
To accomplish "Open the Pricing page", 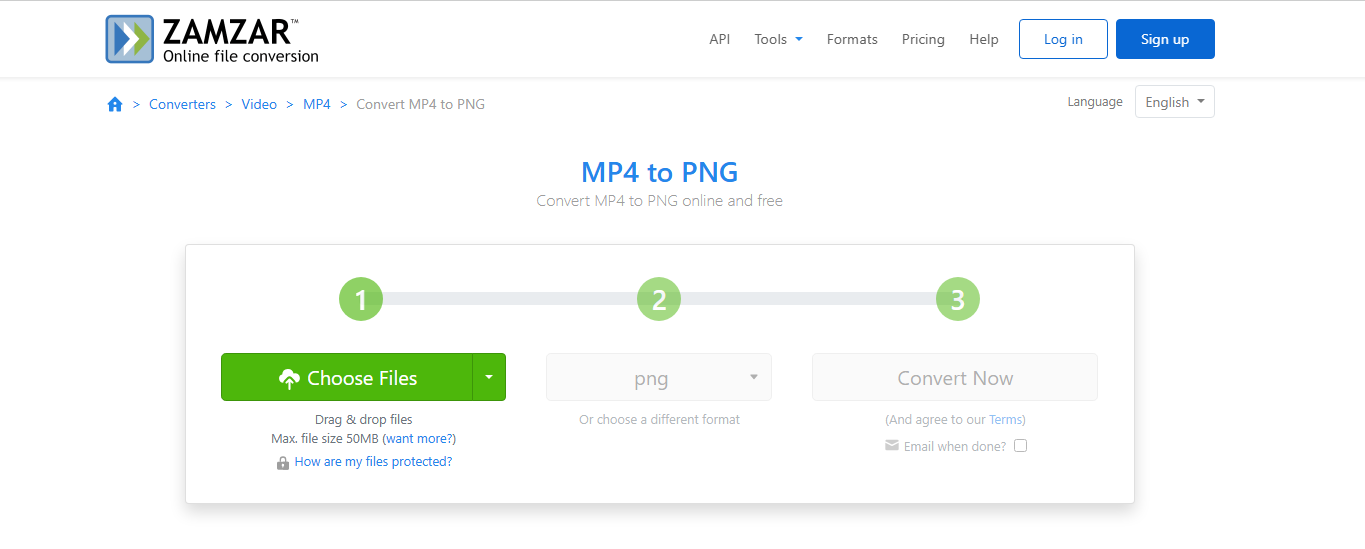I will [923, 39].
